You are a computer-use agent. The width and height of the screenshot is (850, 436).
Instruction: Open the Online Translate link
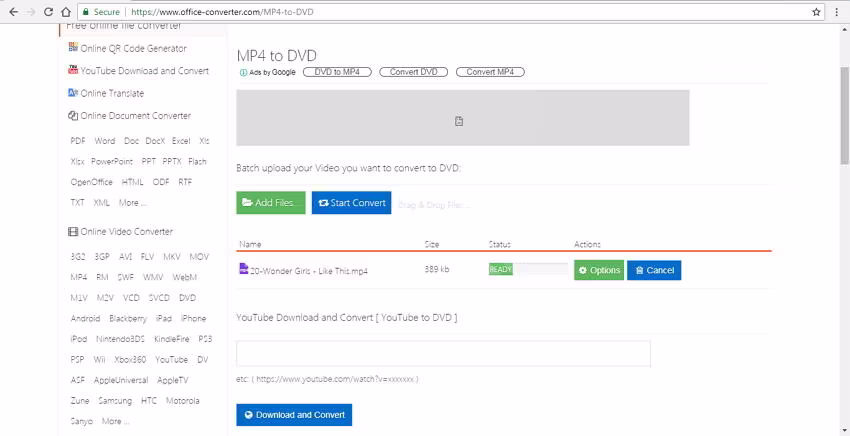112,93
